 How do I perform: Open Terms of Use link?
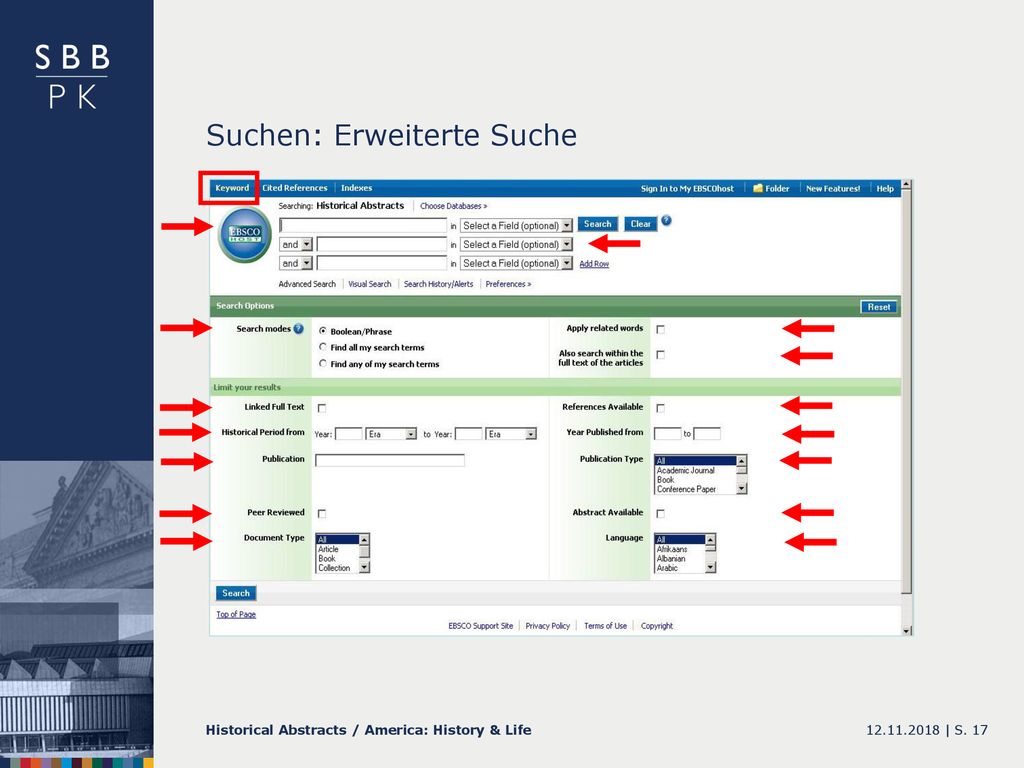pos(605,626)
